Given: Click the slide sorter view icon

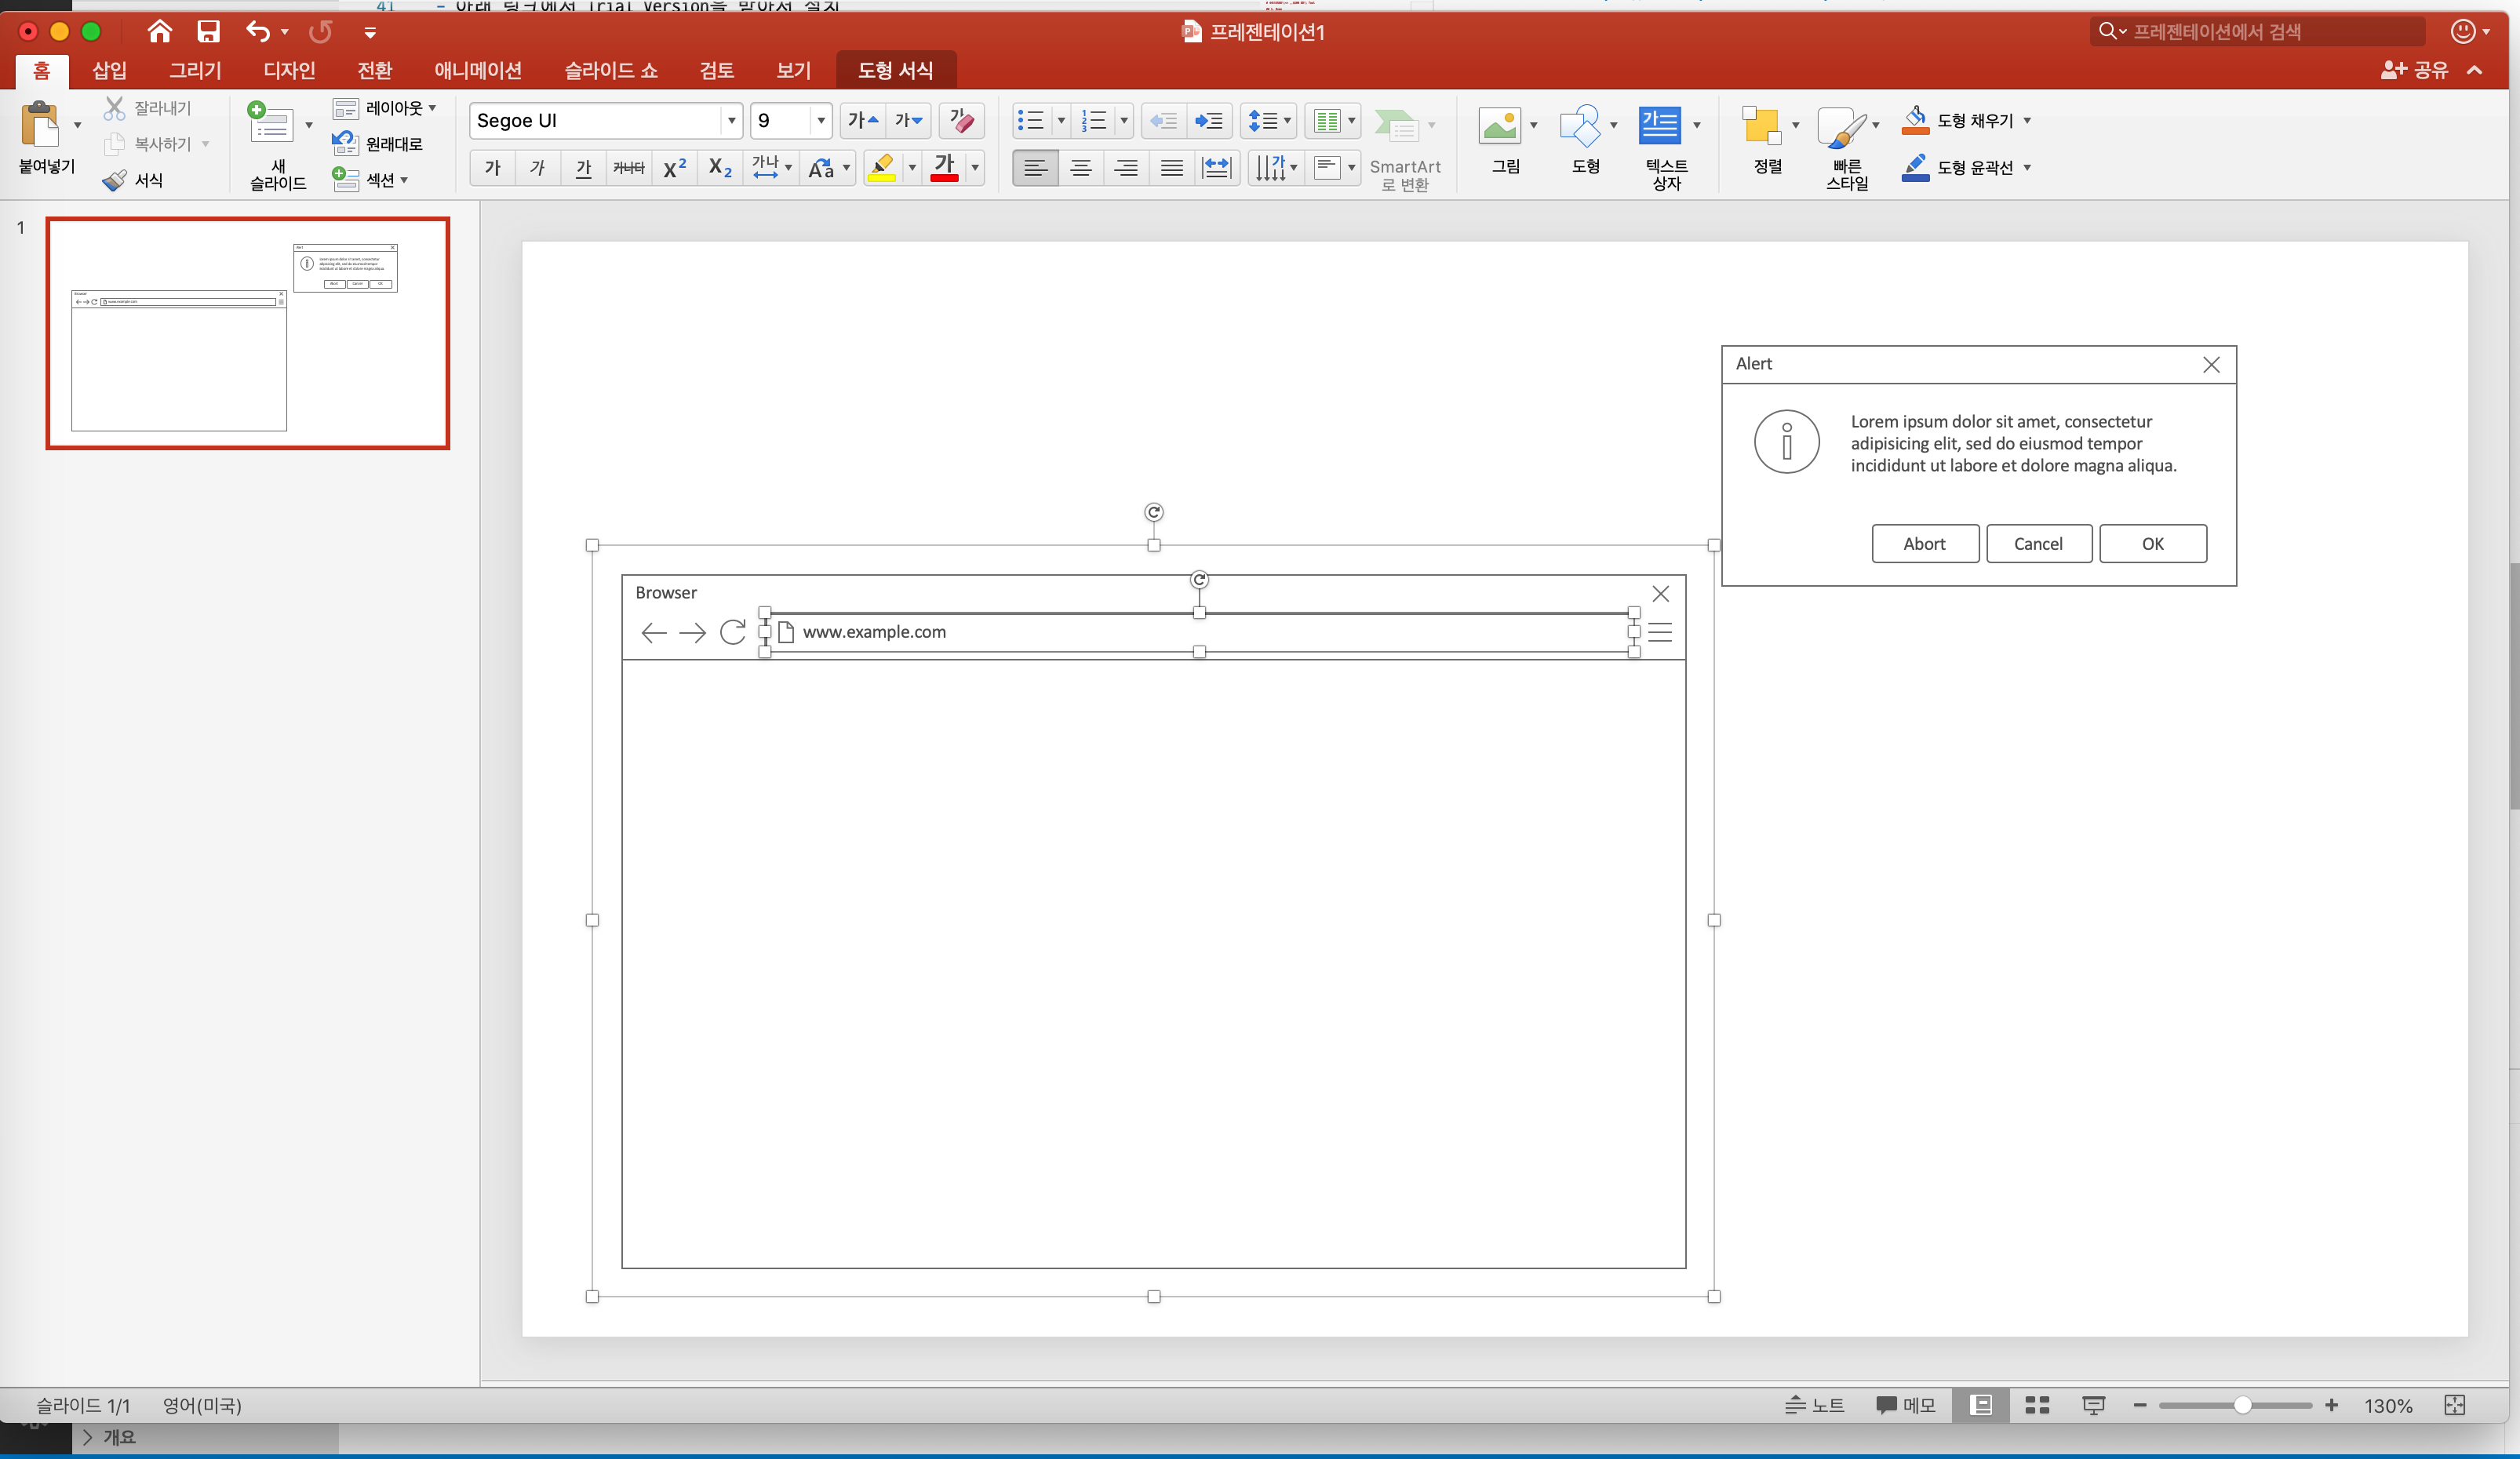Looking at the screenshot, I should point(2037,1405).
